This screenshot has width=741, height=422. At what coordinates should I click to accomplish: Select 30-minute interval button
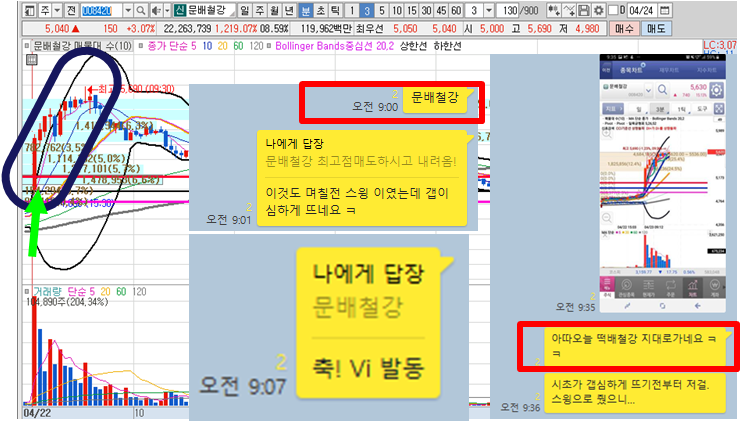pyautogui.click(x=427, y=10)
